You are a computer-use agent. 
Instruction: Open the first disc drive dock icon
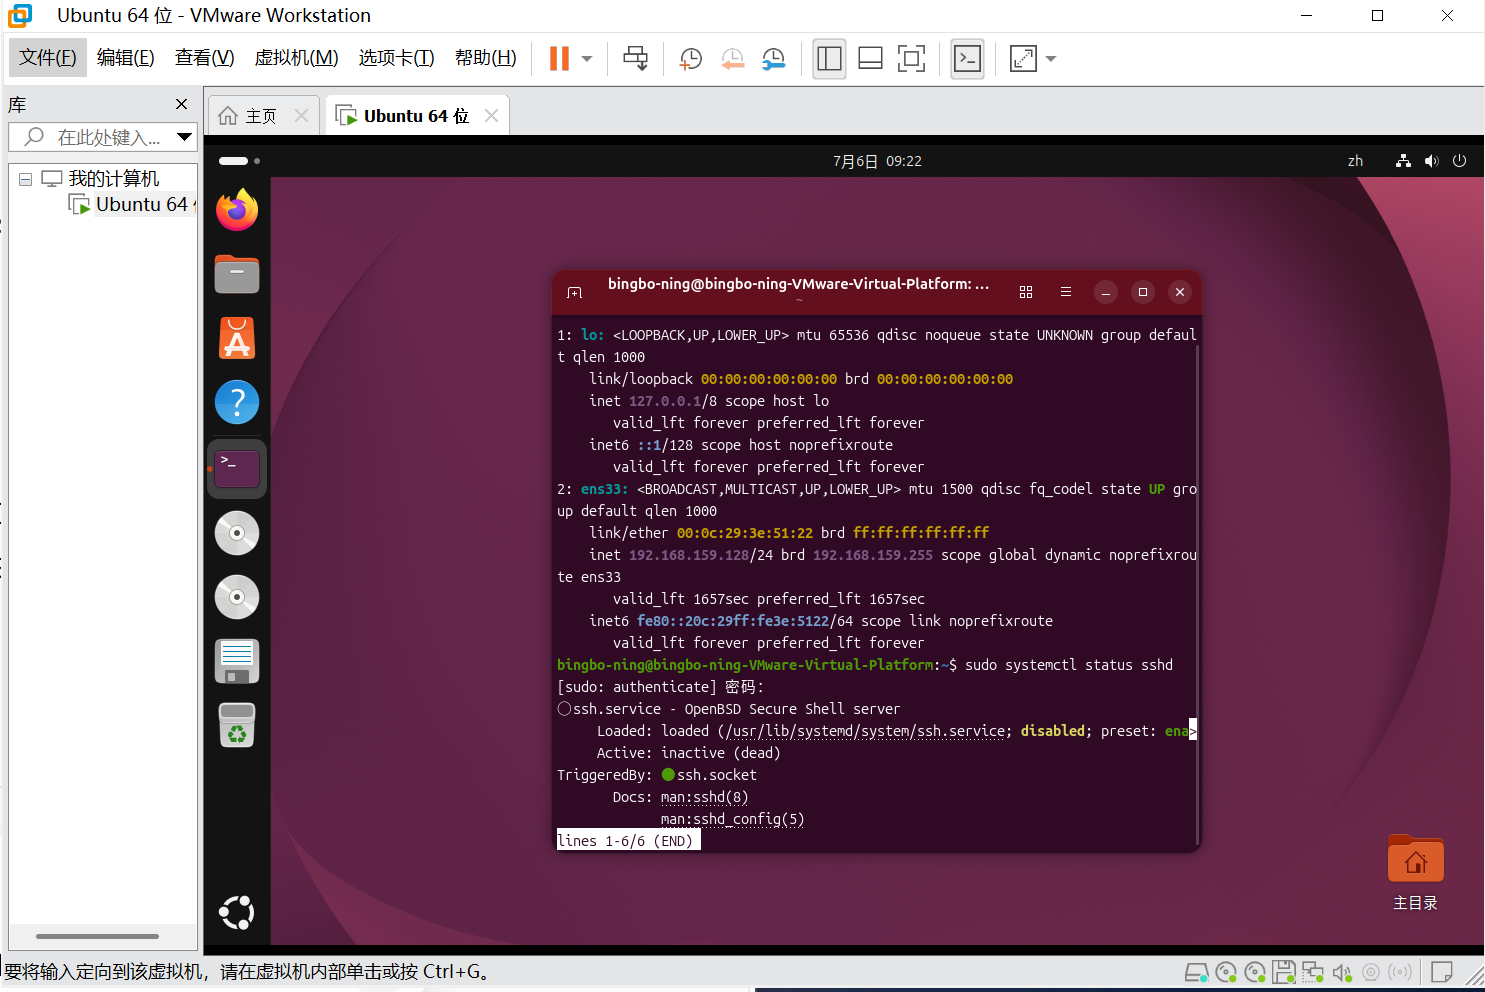tap(237, 533)
